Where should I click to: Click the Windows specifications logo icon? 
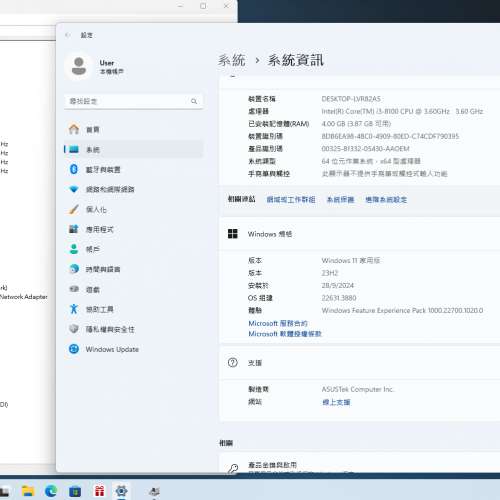click(233, 234)
